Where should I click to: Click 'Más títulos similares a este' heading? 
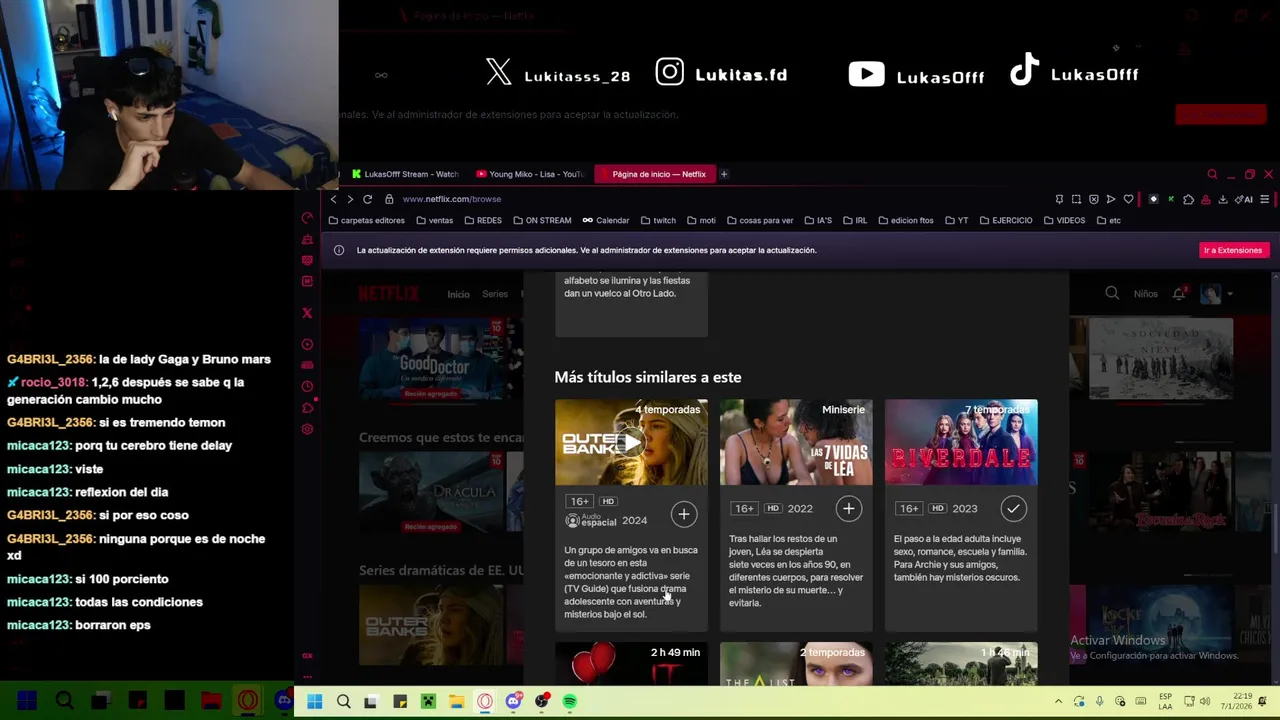pos(648,377)
